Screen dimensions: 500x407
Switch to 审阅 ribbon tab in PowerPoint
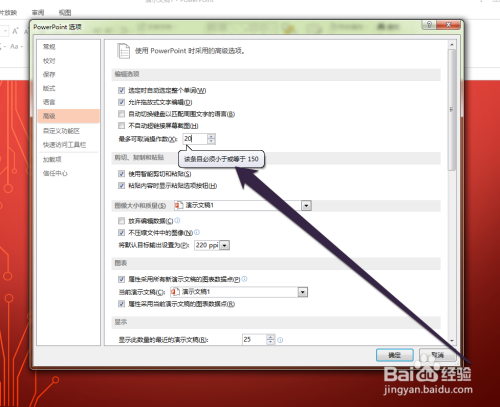(x=38, y=13)
